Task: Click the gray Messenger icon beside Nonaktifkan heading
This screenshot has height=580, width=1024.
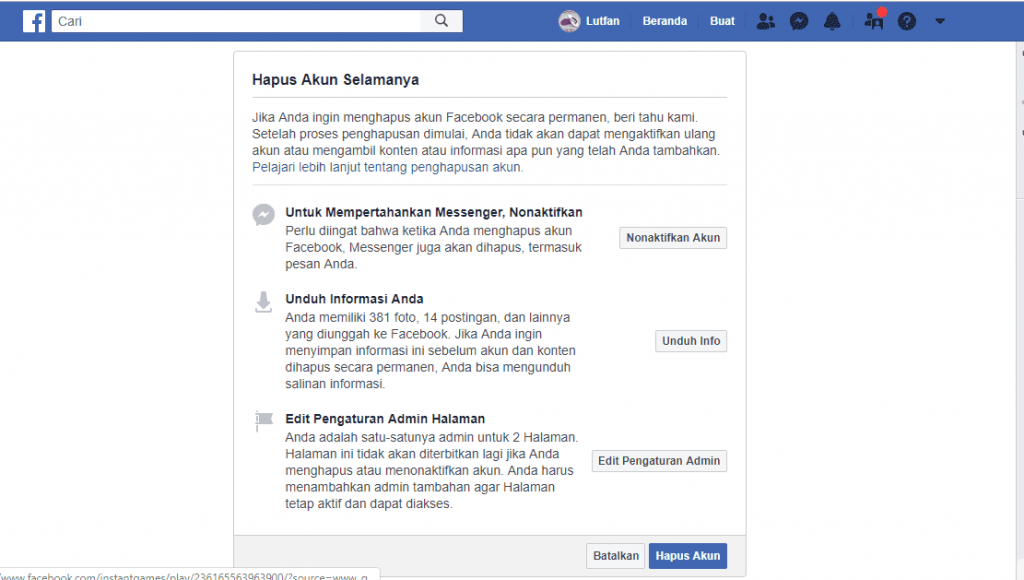Action: (264, 214)
